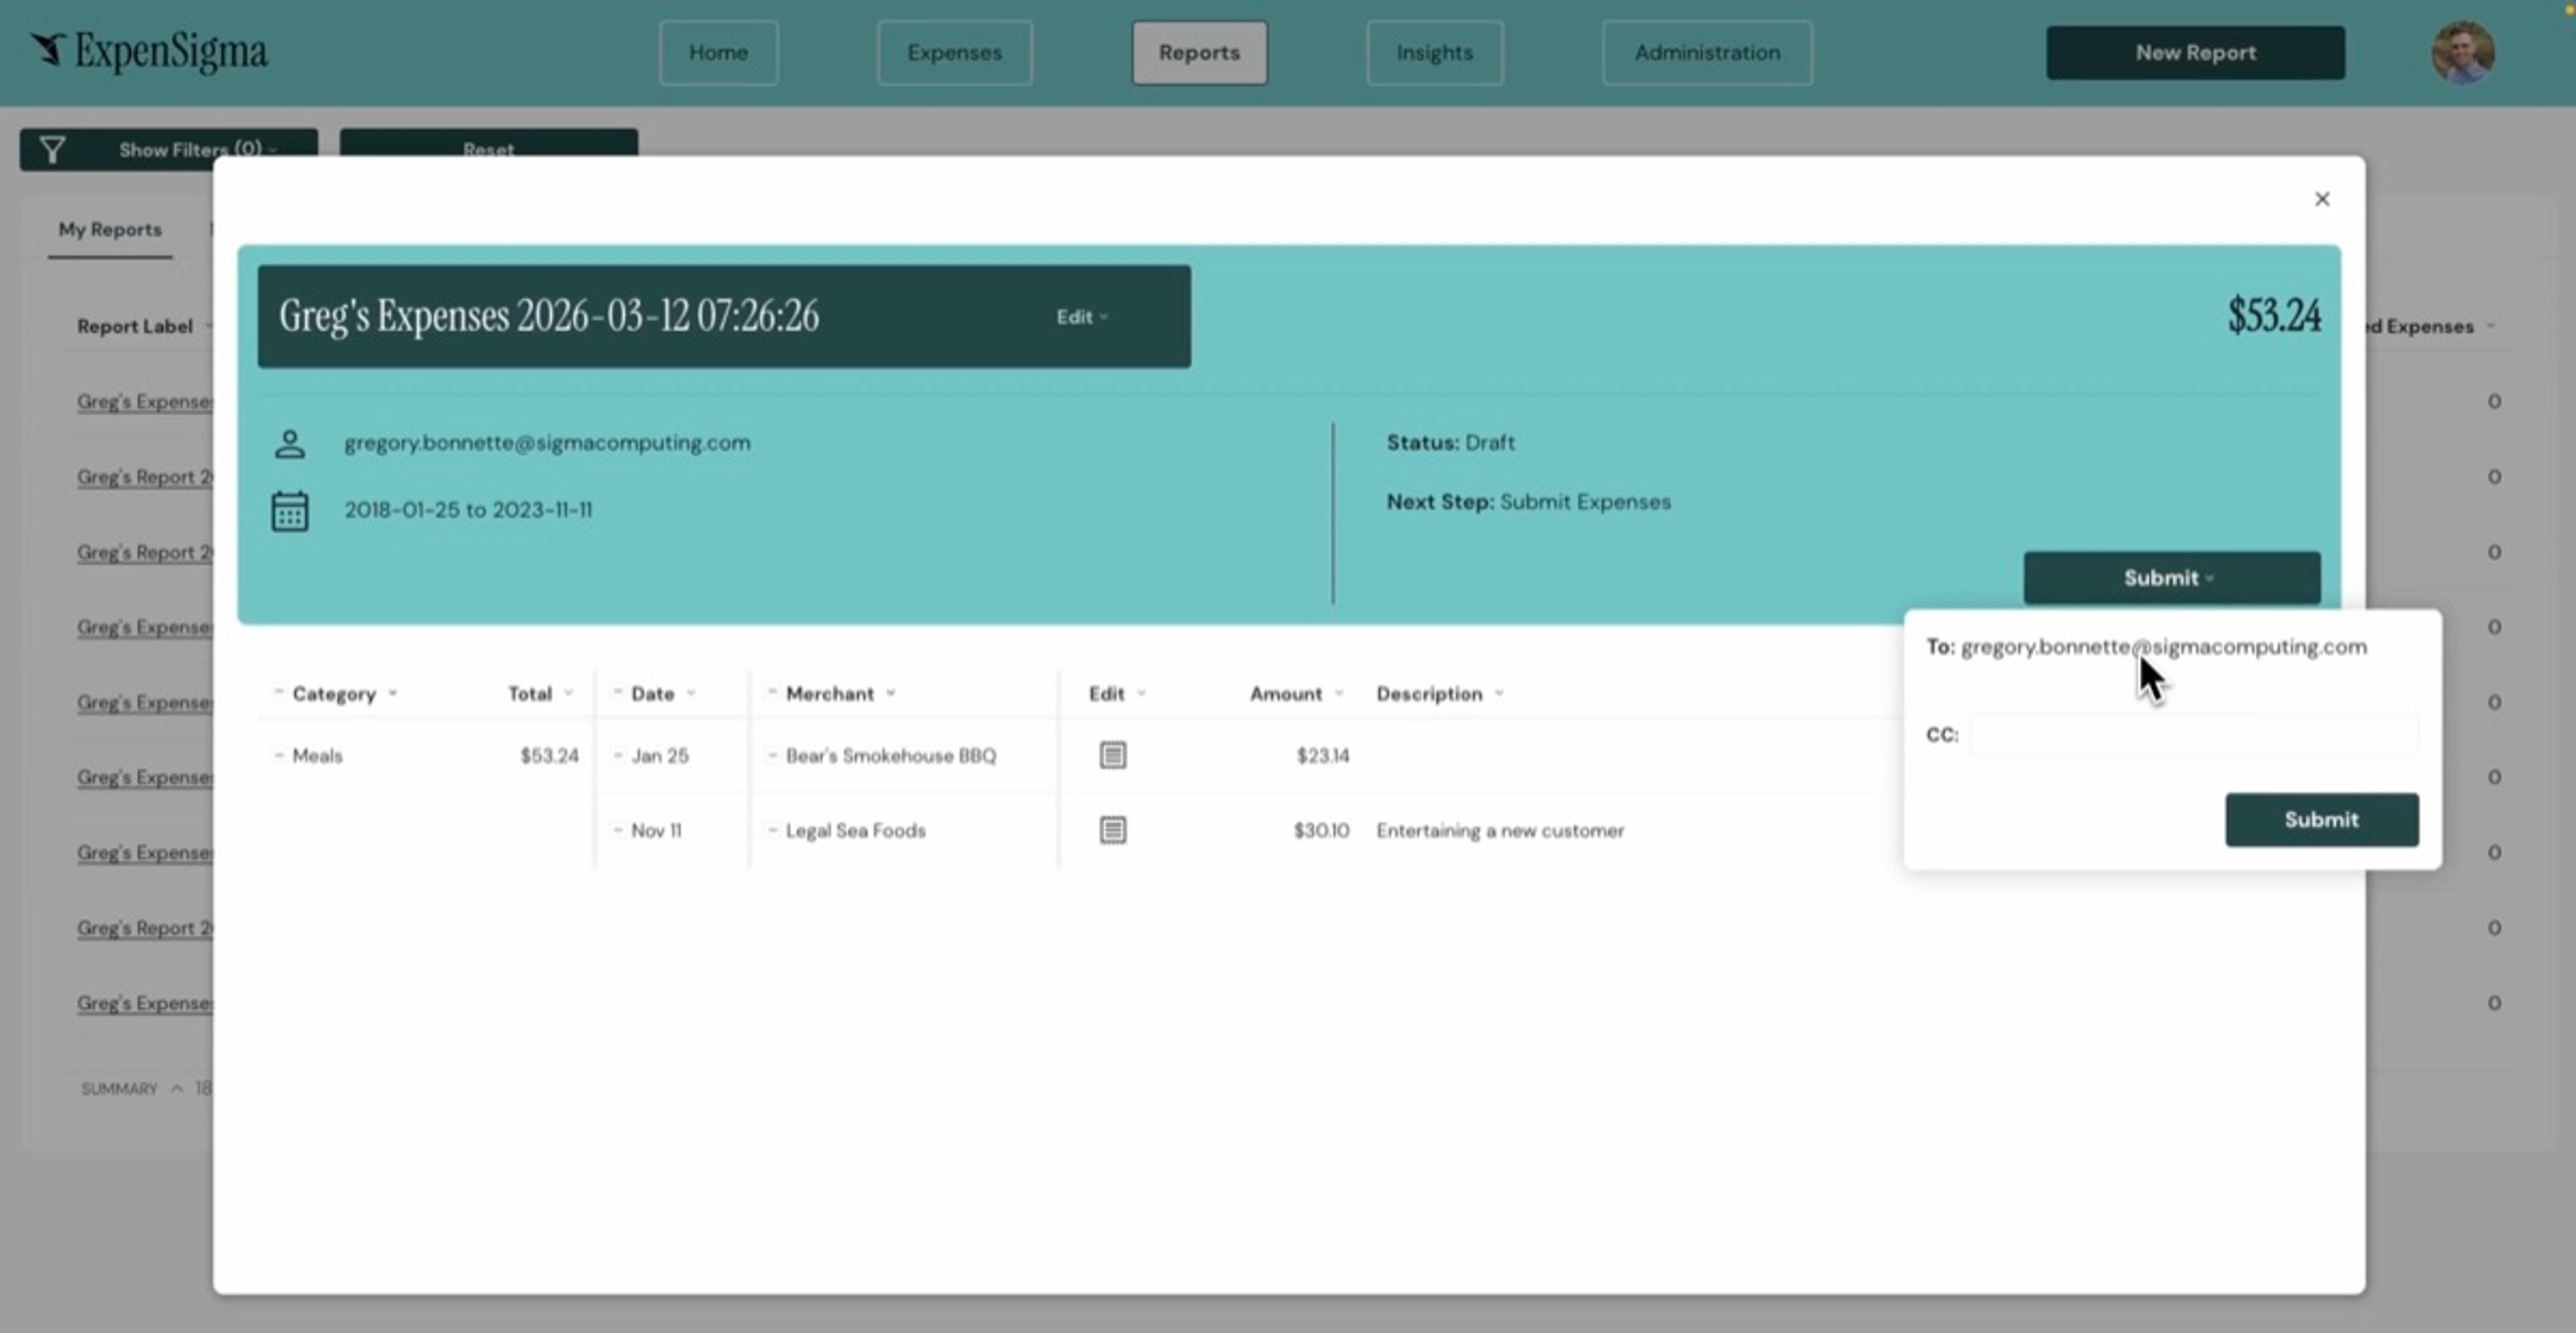Open the Merchant column menu arrow
The height and width of the screenshot is (1333, 2576).
890,693
